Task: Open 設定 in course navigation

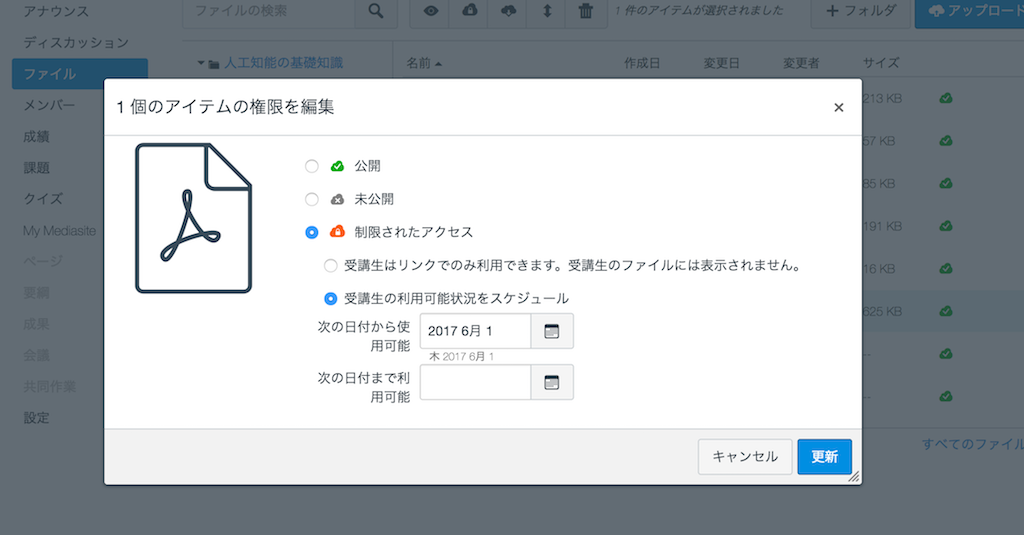Action: [x=37, y=418]
